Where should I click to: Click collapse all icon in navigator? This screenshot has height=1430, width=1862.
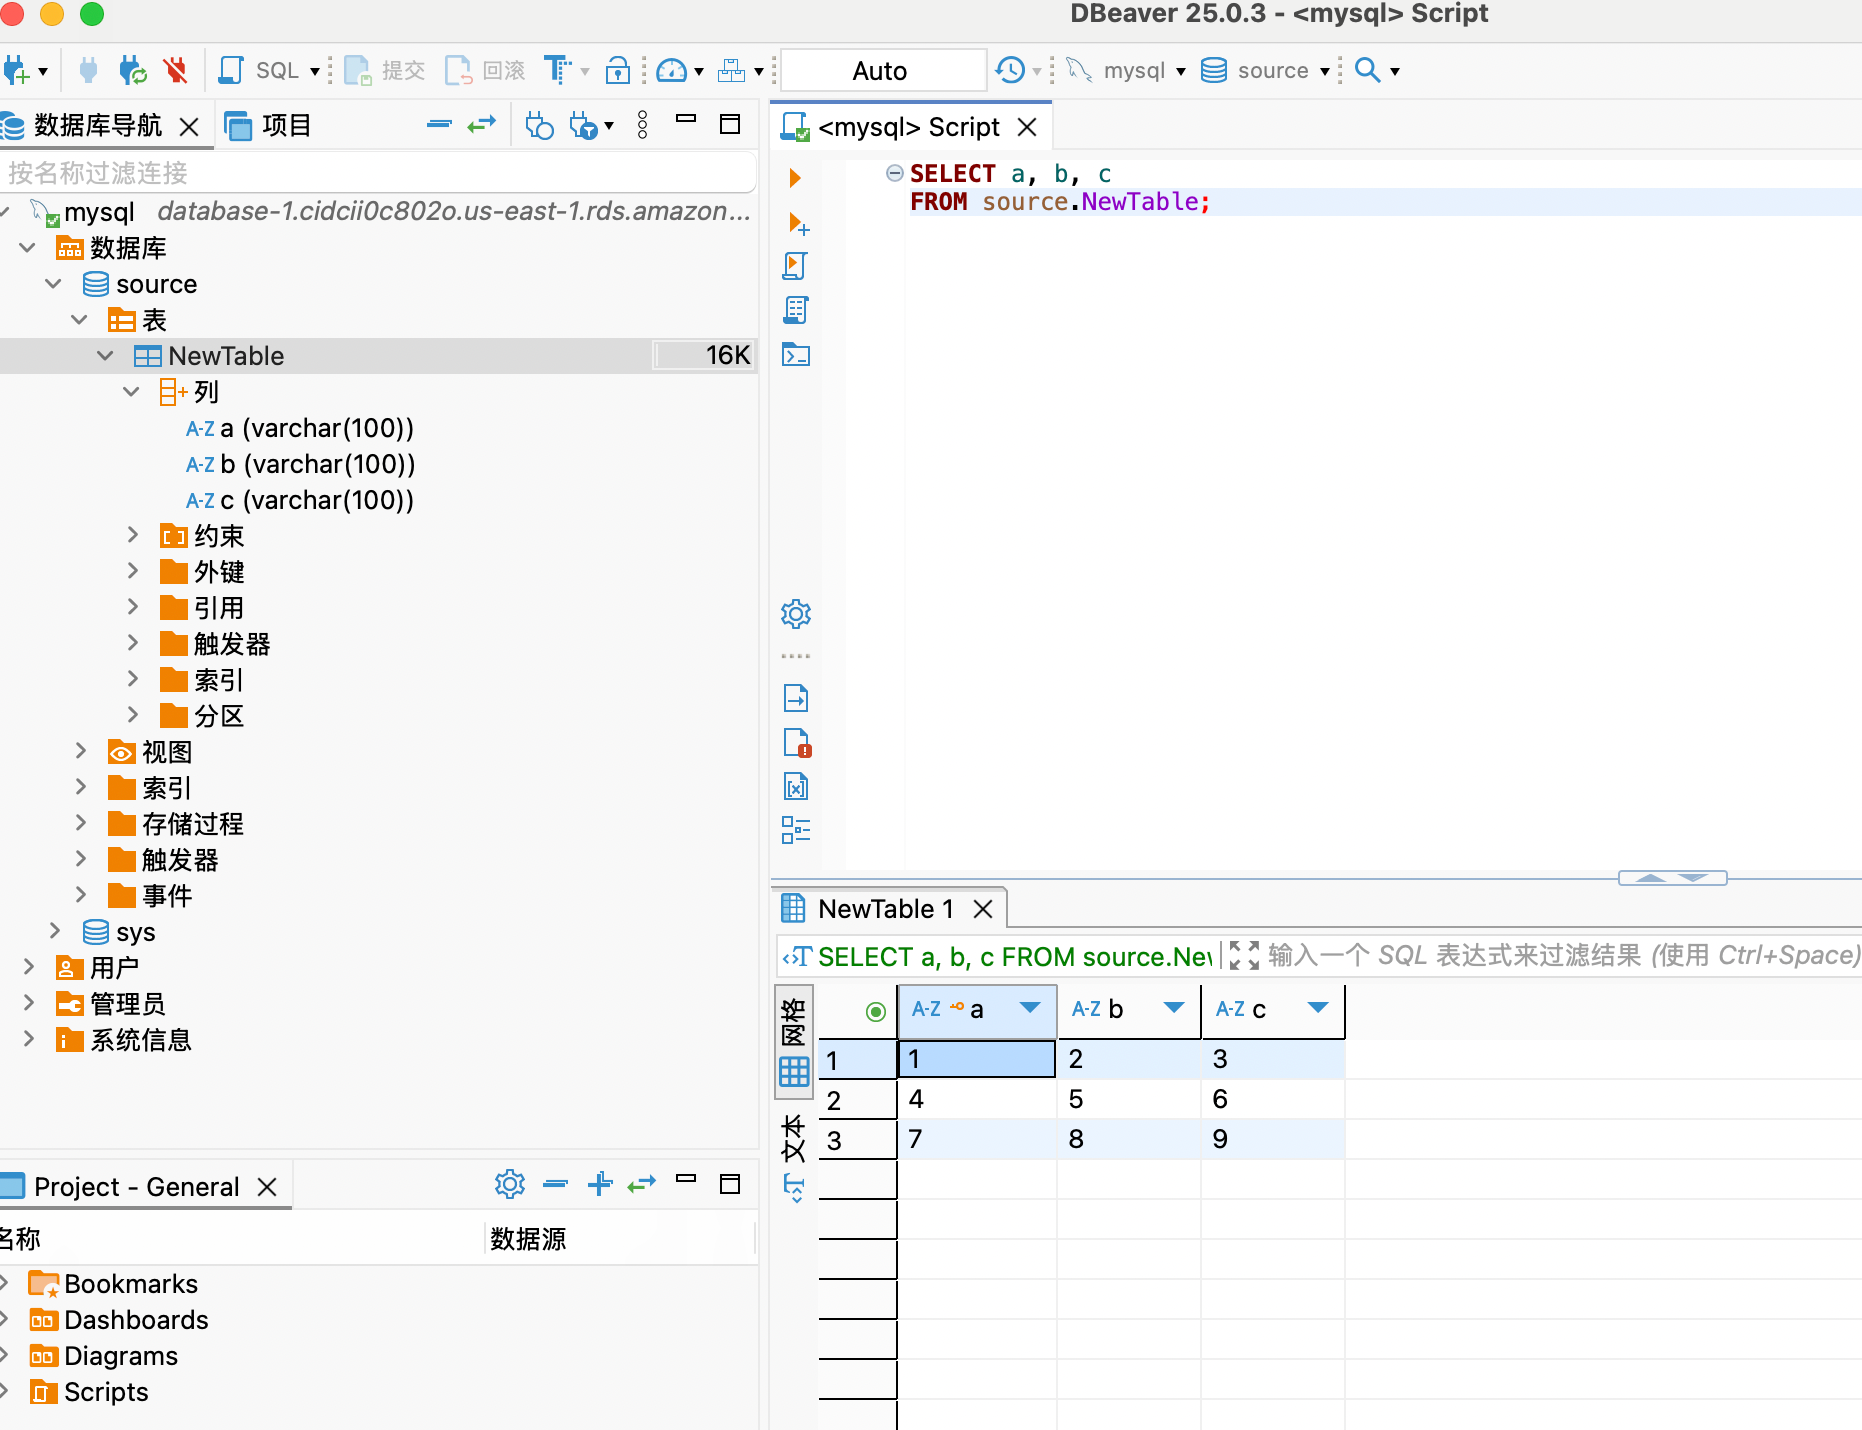point(439,125)
